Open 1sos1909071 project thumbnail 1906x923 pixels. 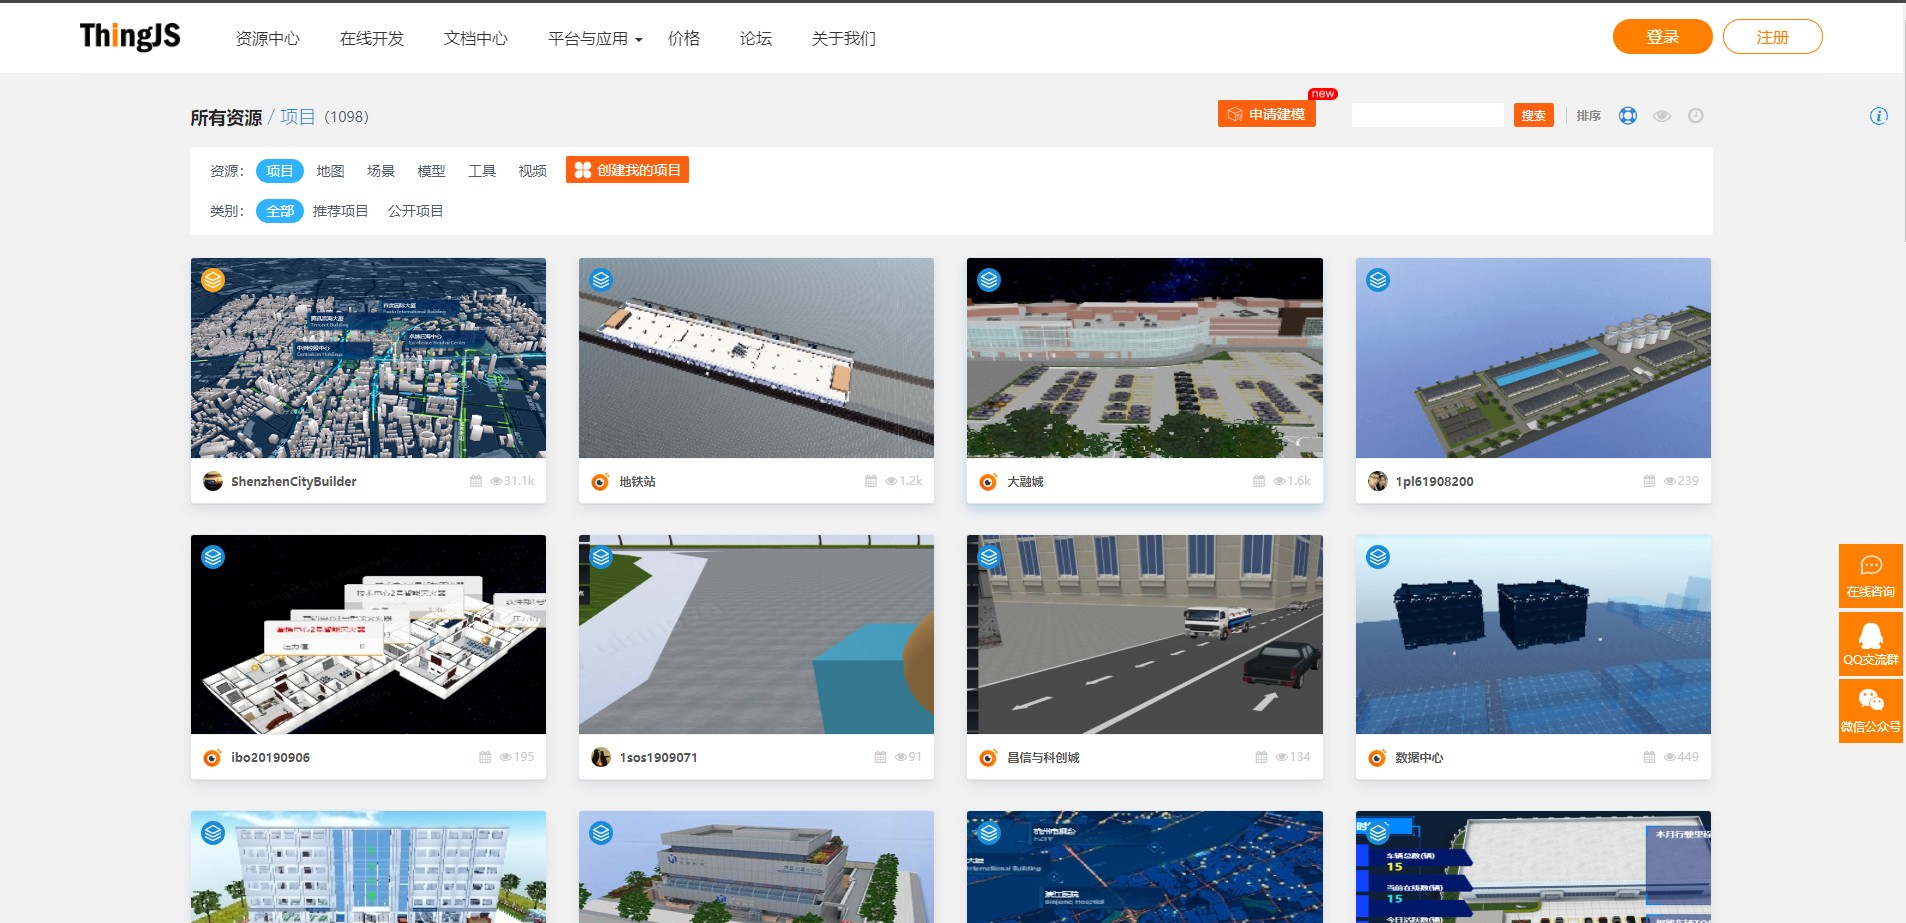(x=756, y=634)
